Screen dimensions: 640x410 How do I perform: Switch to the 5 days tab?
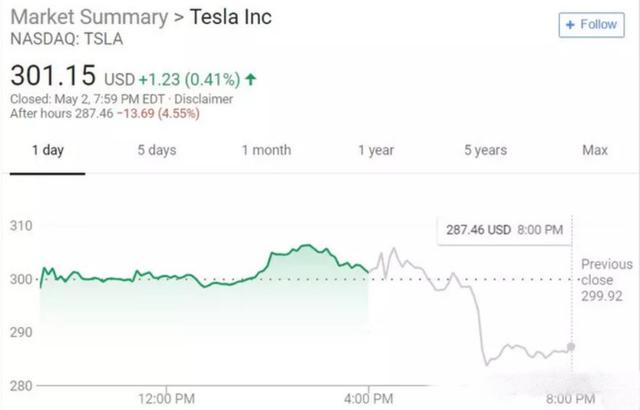(158, 150)
